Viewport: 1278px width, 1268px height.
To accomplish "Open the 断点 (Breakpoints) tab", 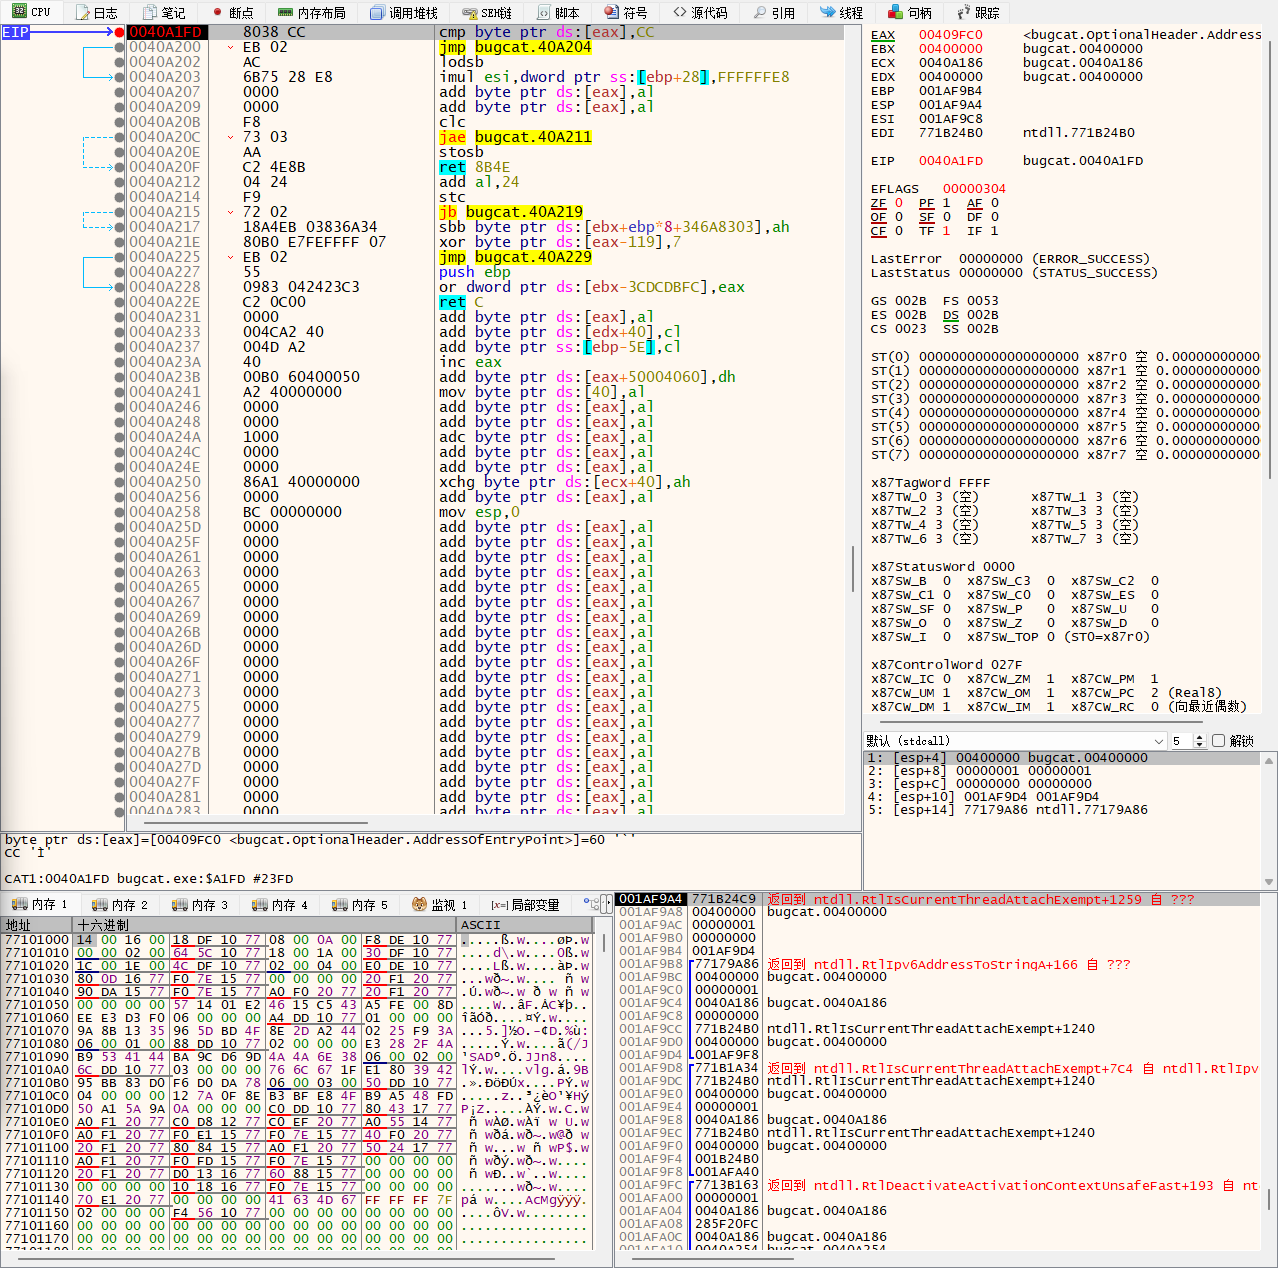I will [233, 12].
